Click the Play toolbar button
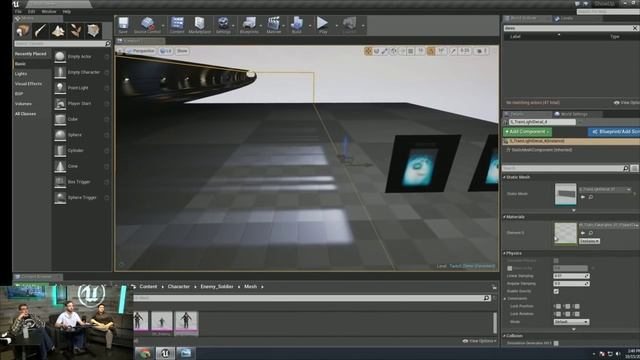 322,25
